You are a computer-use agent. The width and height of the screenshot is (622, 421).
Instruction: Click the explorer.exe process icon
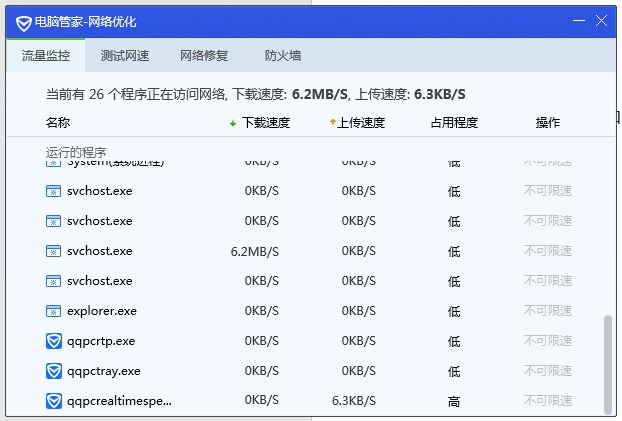(x=54, y=311)
